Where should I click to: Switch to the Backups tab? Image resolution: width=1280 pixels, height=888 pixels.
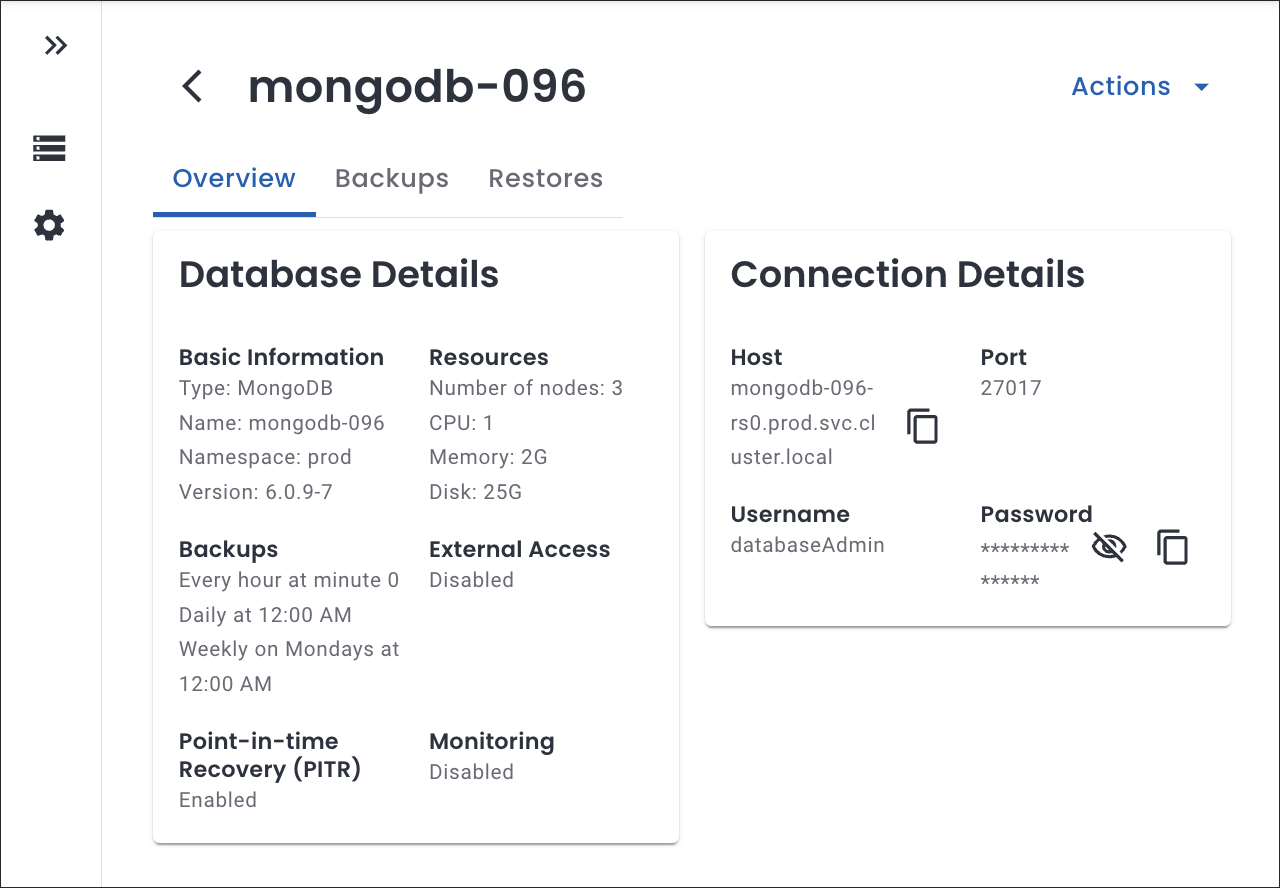(x=391, y=179)
